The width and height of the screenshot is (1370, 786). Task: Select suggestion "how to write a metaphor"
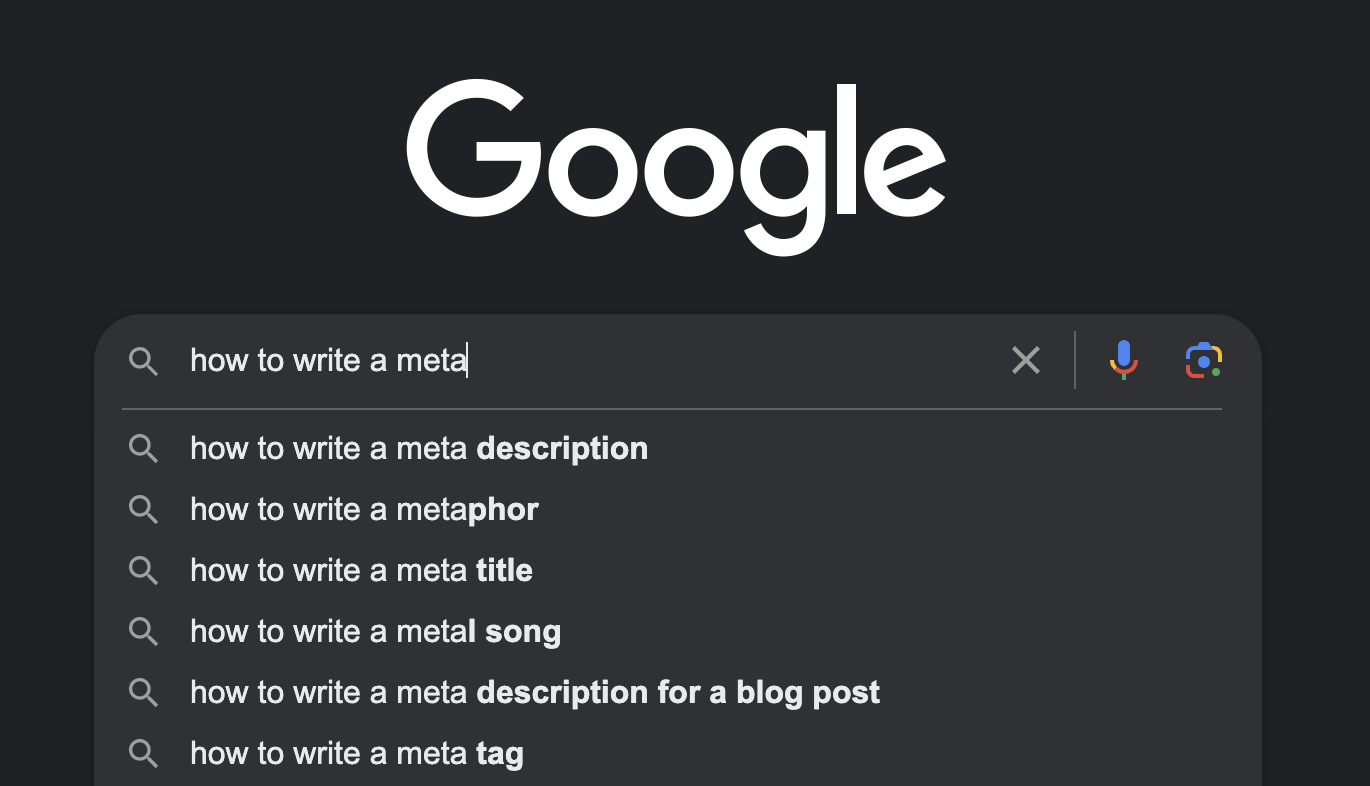678,510
